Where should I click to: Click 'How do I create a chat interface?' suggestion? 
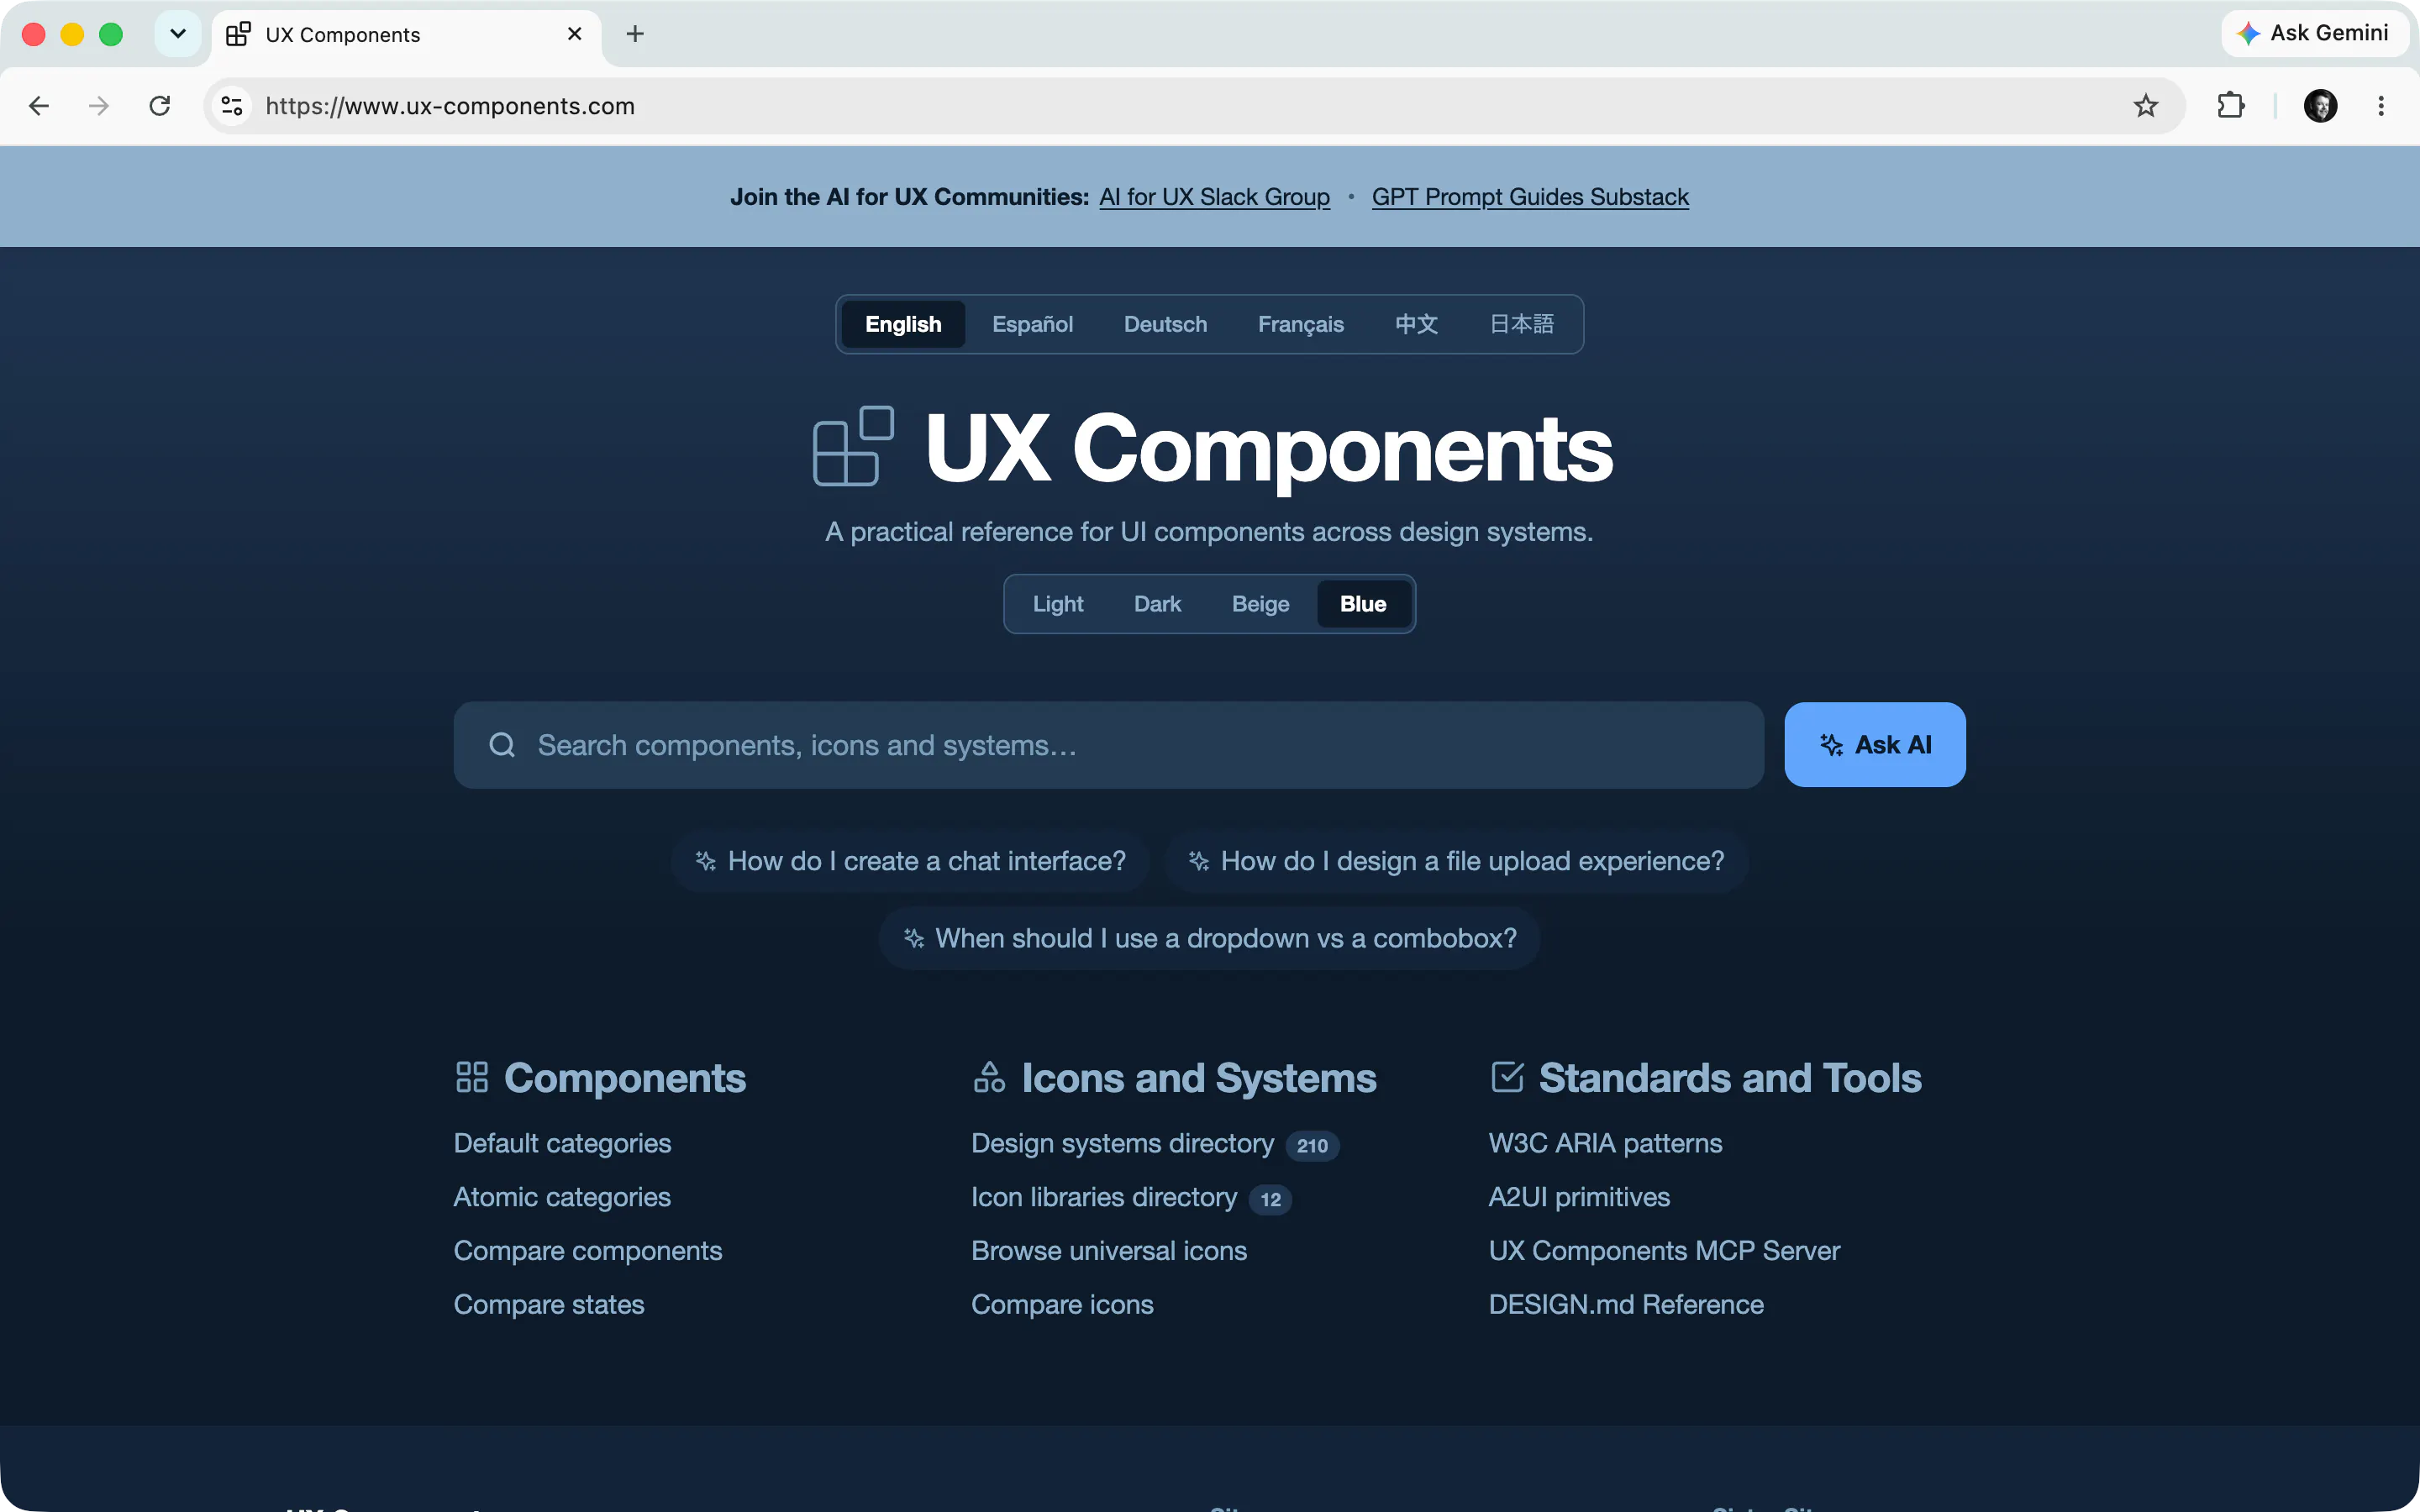pos(910,861)
